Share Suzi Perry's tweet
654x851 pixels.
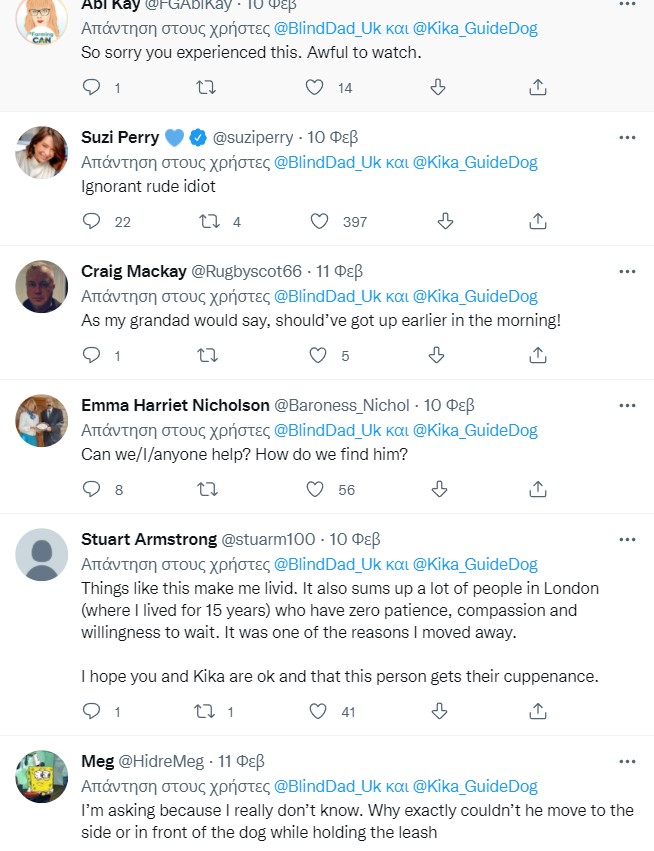(537, 221)
